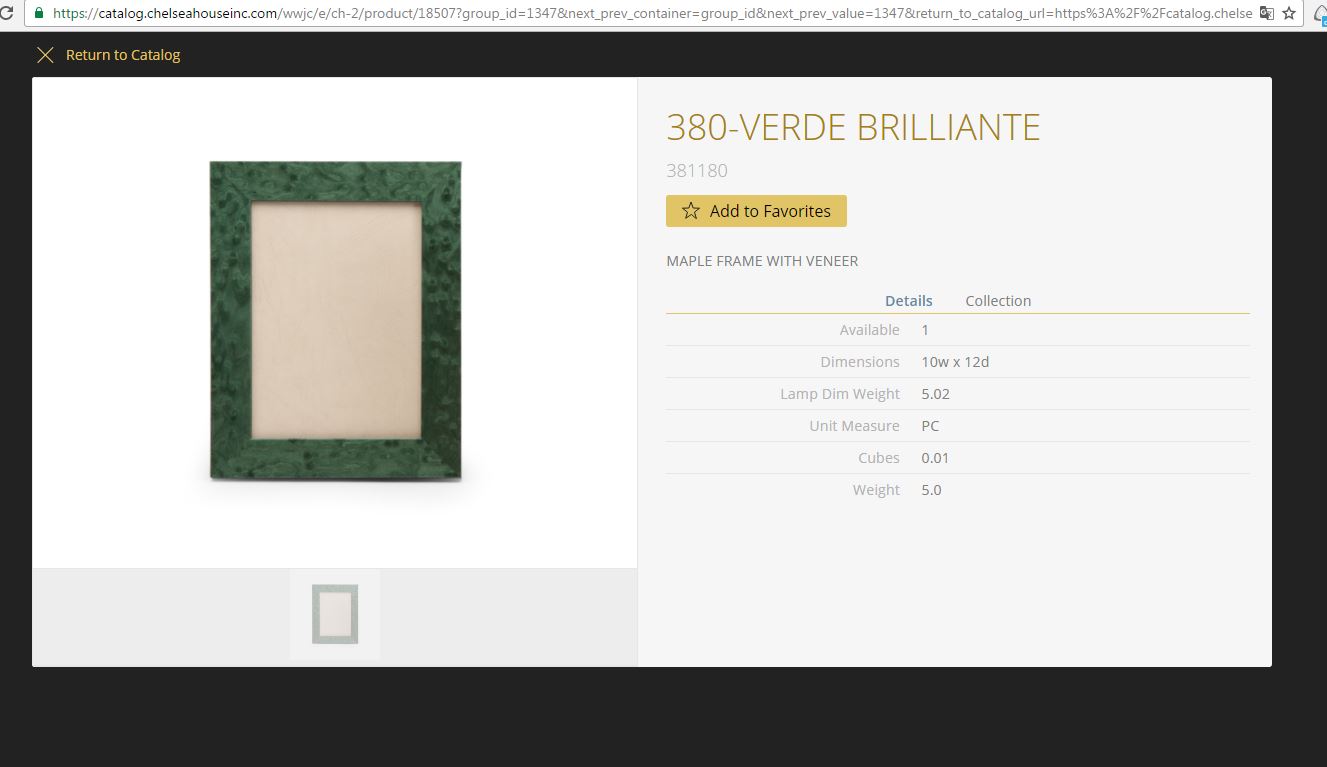
Task: Click the 381180 item number text
Action: (697, 171)
